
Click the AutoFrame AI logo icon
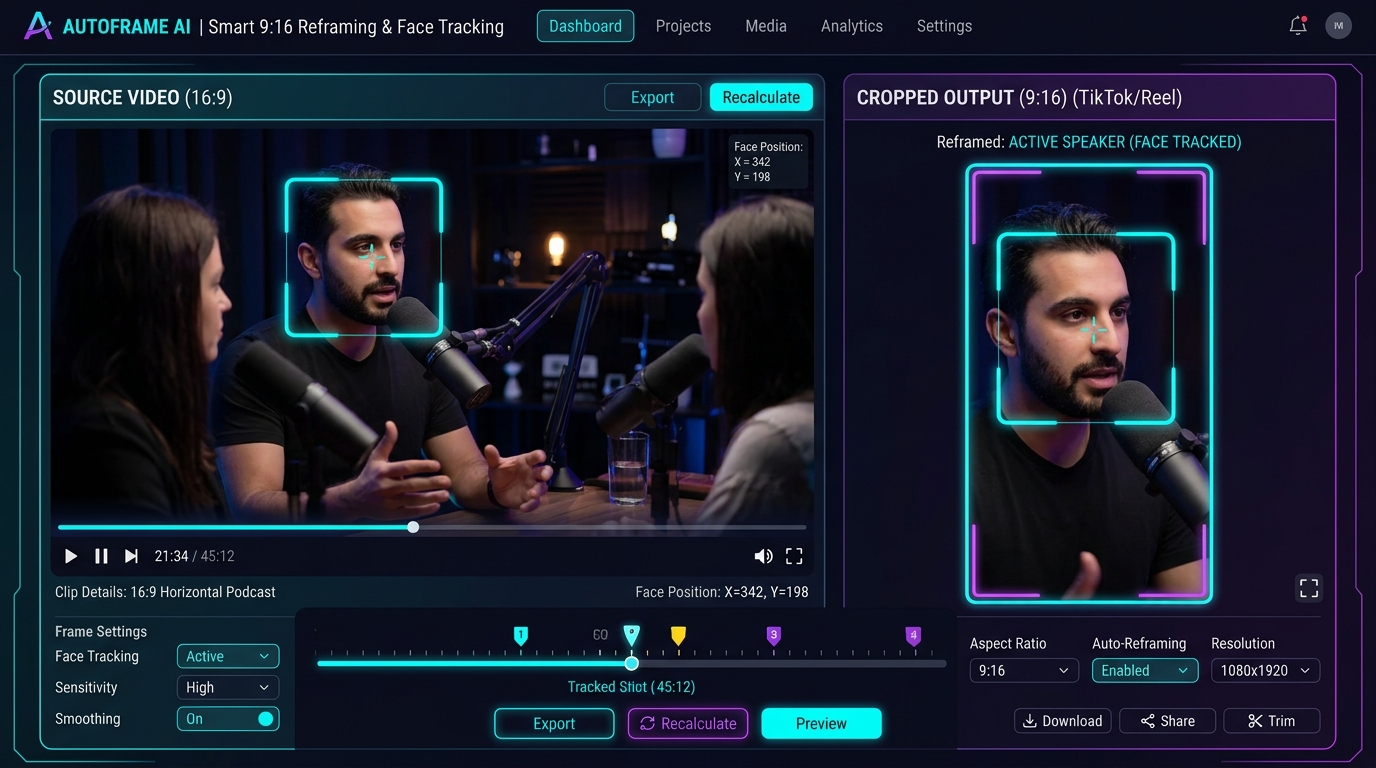(38, 26)
